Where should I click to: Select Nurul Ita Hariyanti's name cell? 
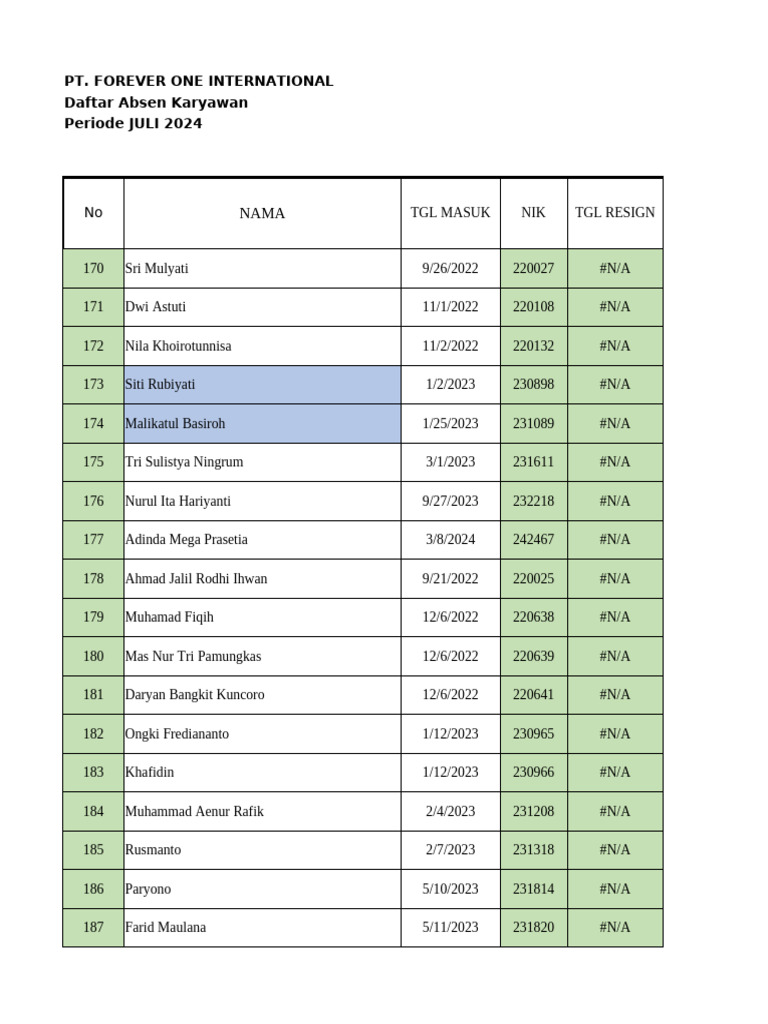click(178, 501)
